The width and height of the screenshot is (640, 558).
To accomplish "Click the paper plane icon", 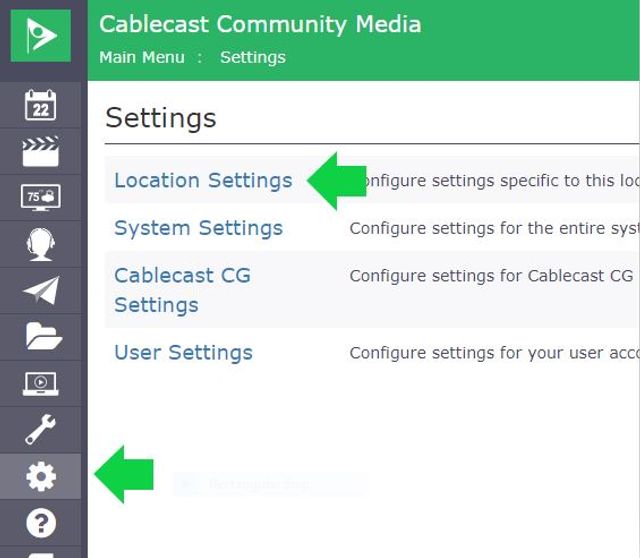I will (41, 291).
